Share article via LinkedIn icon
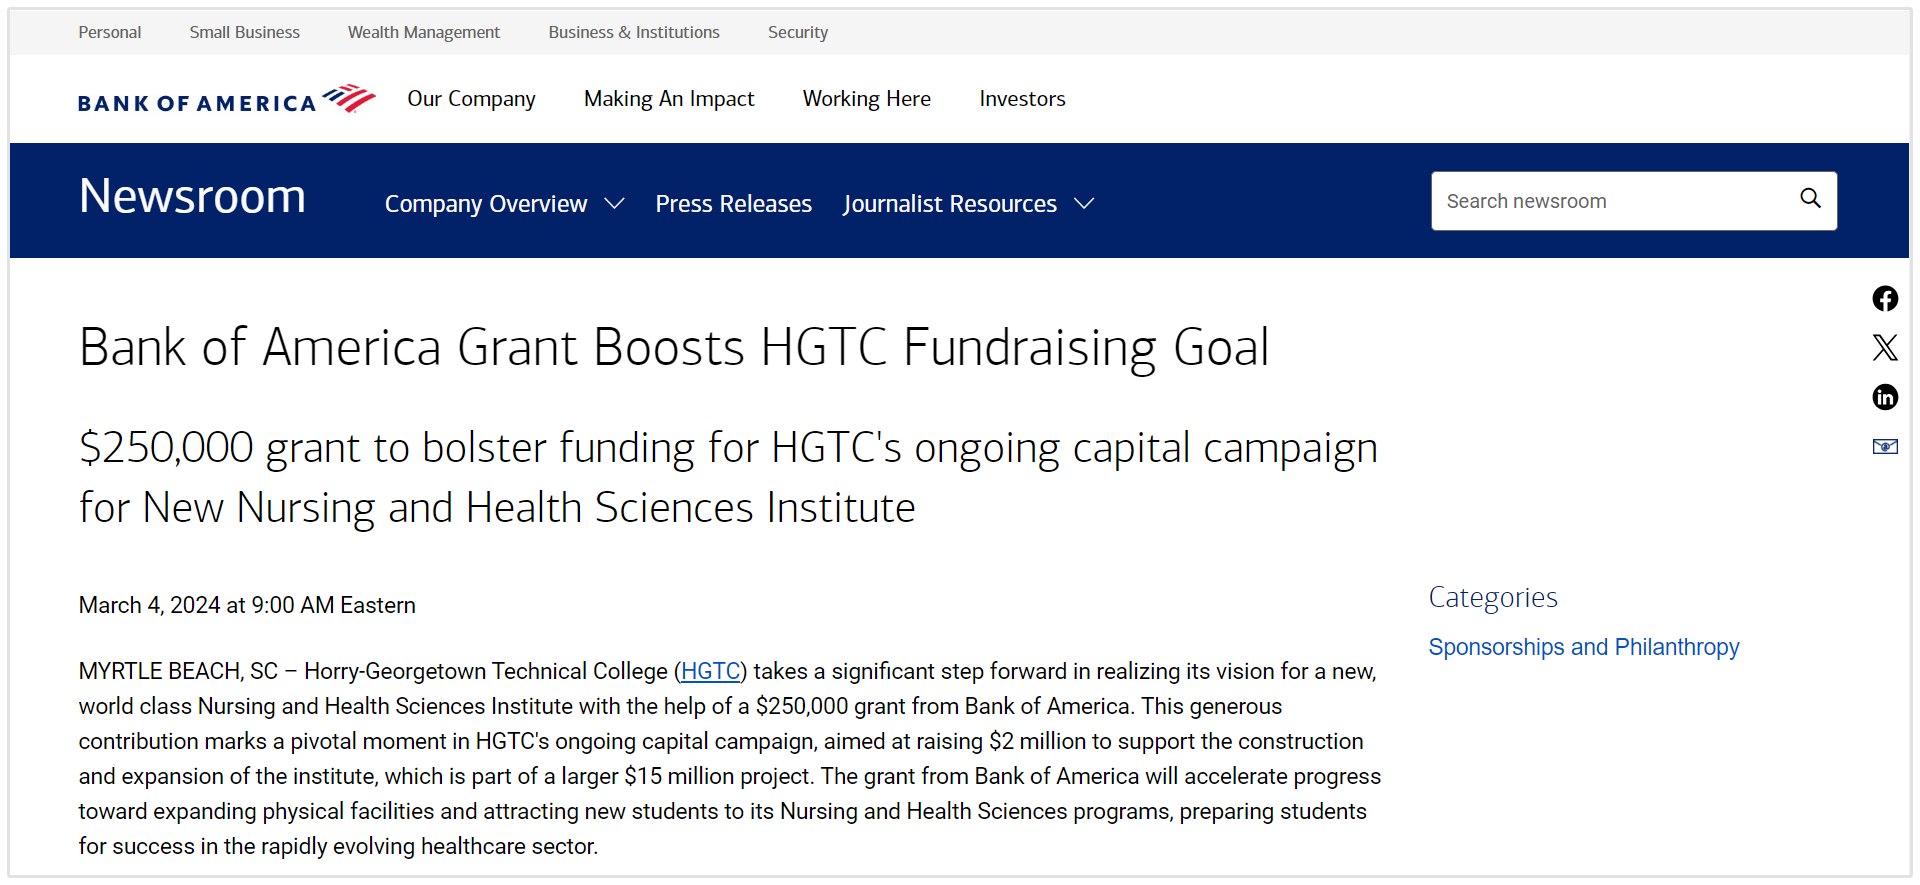1920x885 pixels. tap(1885, 397)
